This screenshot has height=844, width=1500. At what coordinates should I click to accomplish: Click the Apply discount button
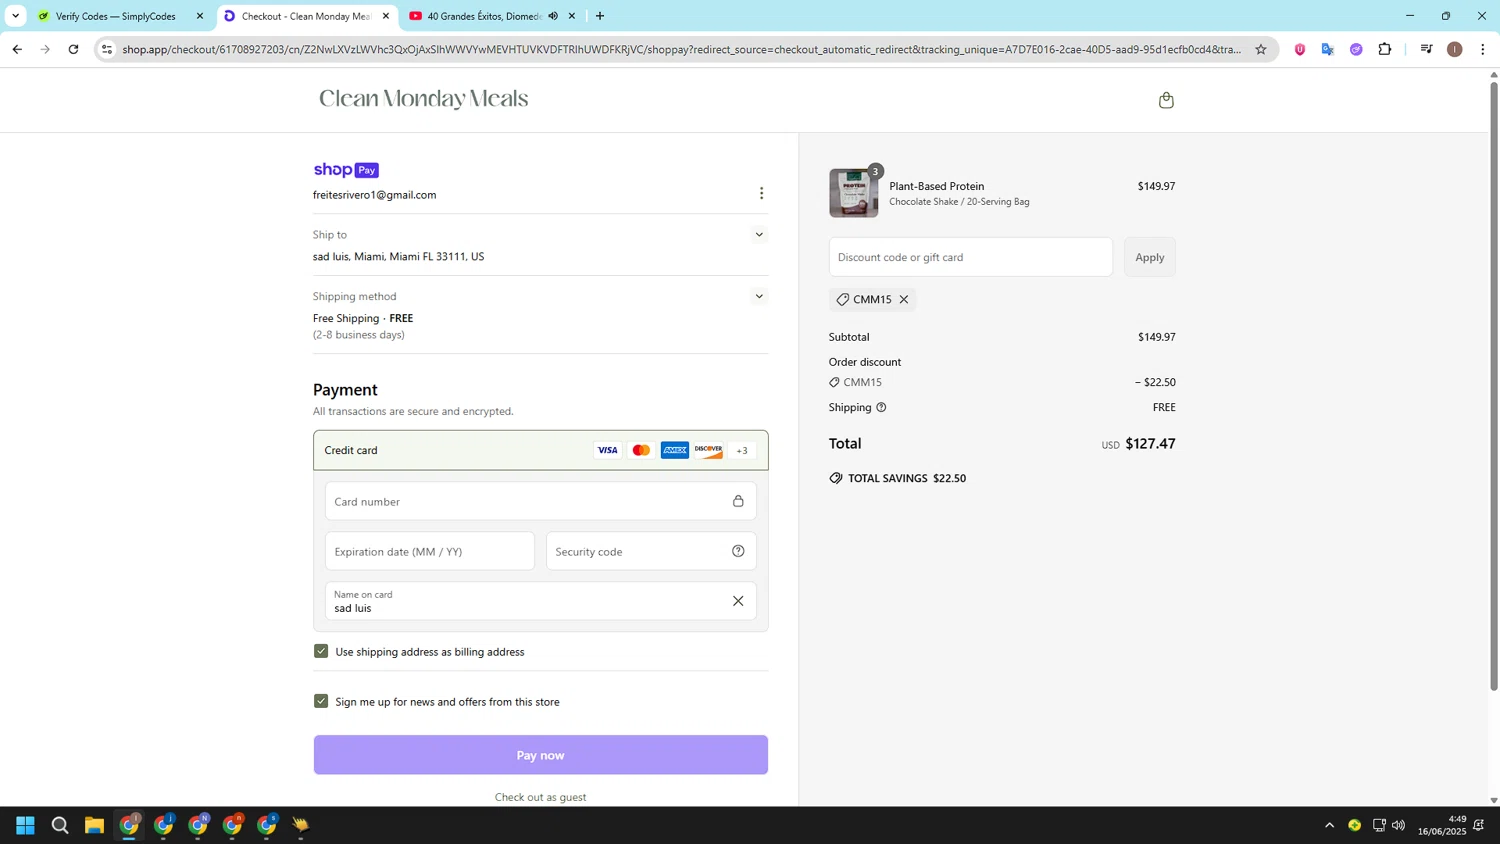click(x=1150, y=257)
